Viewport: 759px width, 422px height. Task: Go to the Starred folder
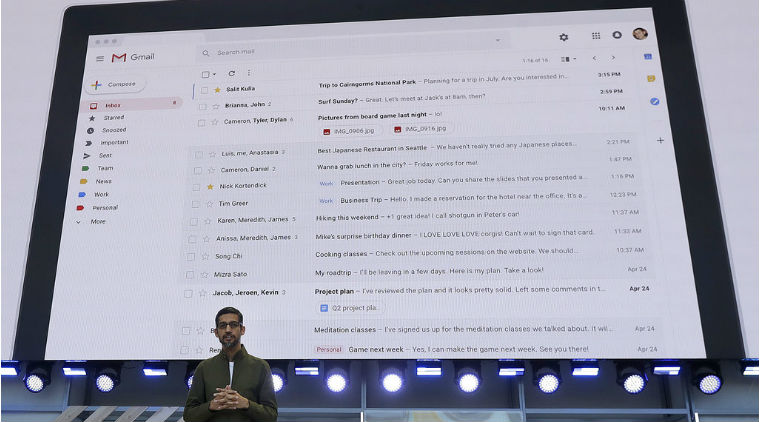click(x=114, y=117)
